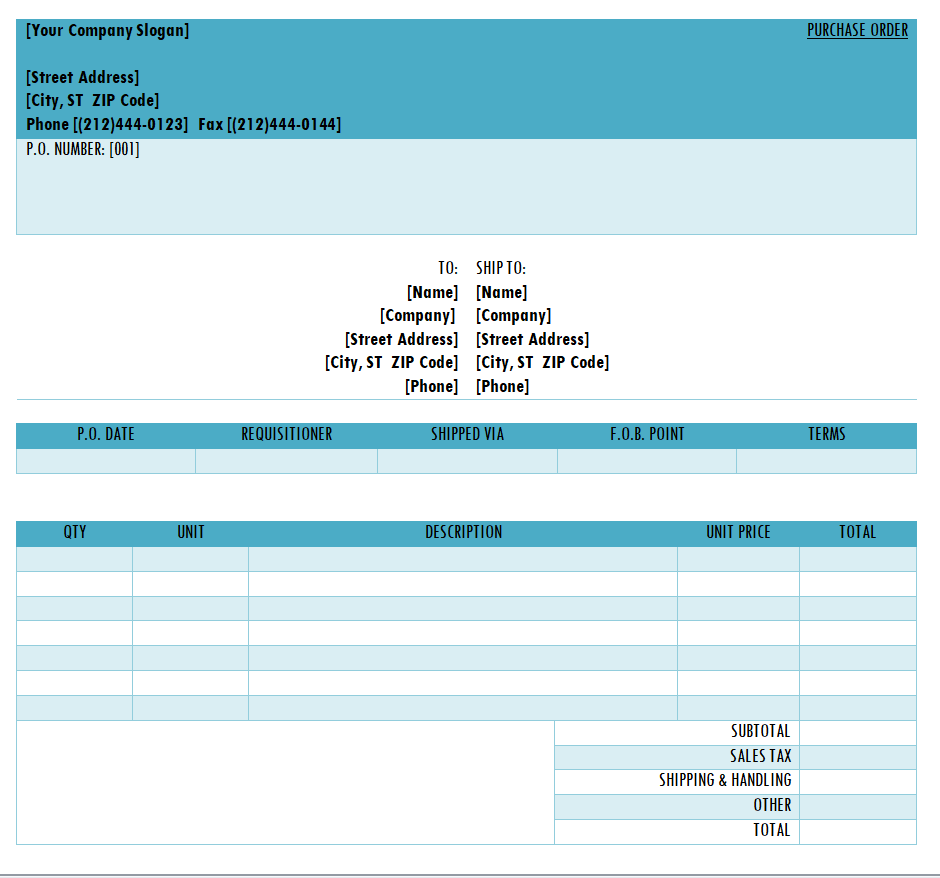Click the SHIPPING & HANDLING label
This screenshot has width=940, height=878.
coord(725,781)
